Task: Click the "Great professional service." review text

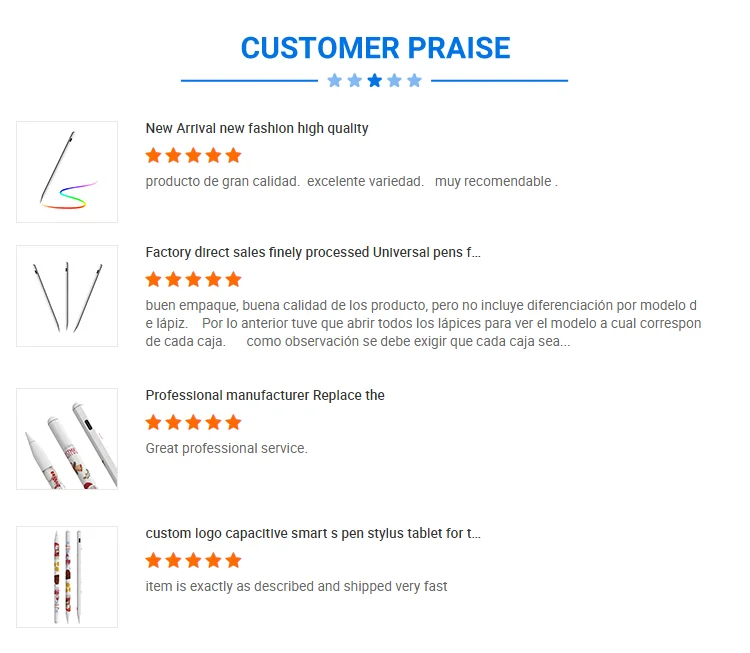Action: pos(227,448)
